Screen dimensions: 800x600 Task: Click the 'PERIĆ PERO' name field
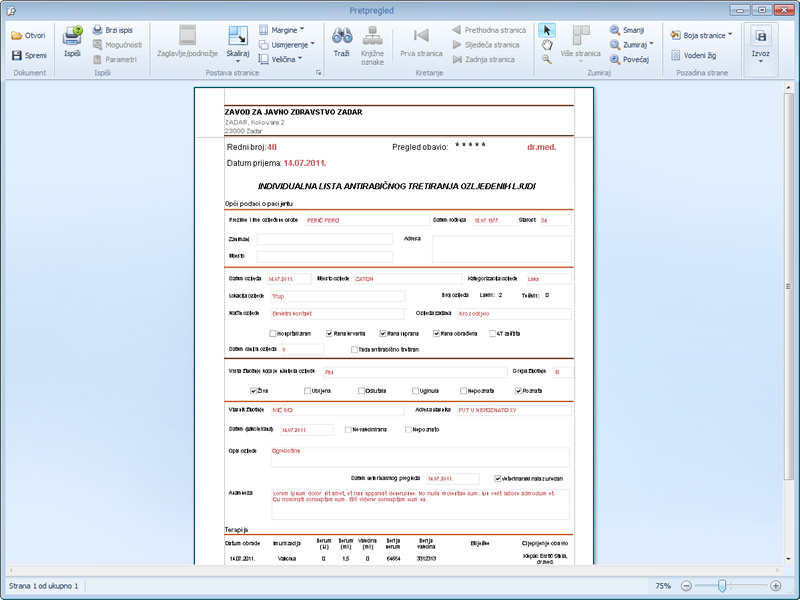[367, 220]
